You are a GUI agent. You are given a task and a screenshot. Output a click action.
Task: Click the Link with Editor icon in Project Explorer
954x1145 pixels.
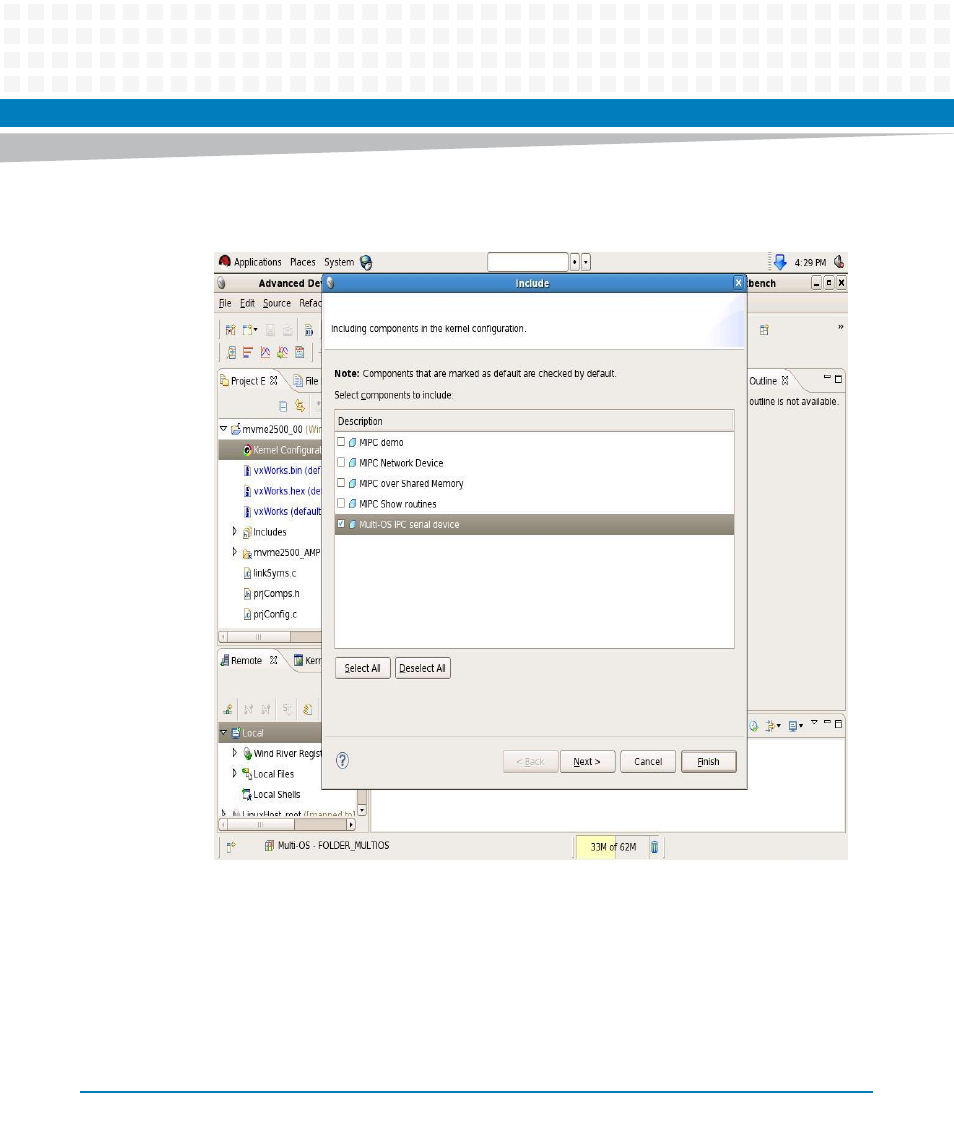tap(299, 406)
